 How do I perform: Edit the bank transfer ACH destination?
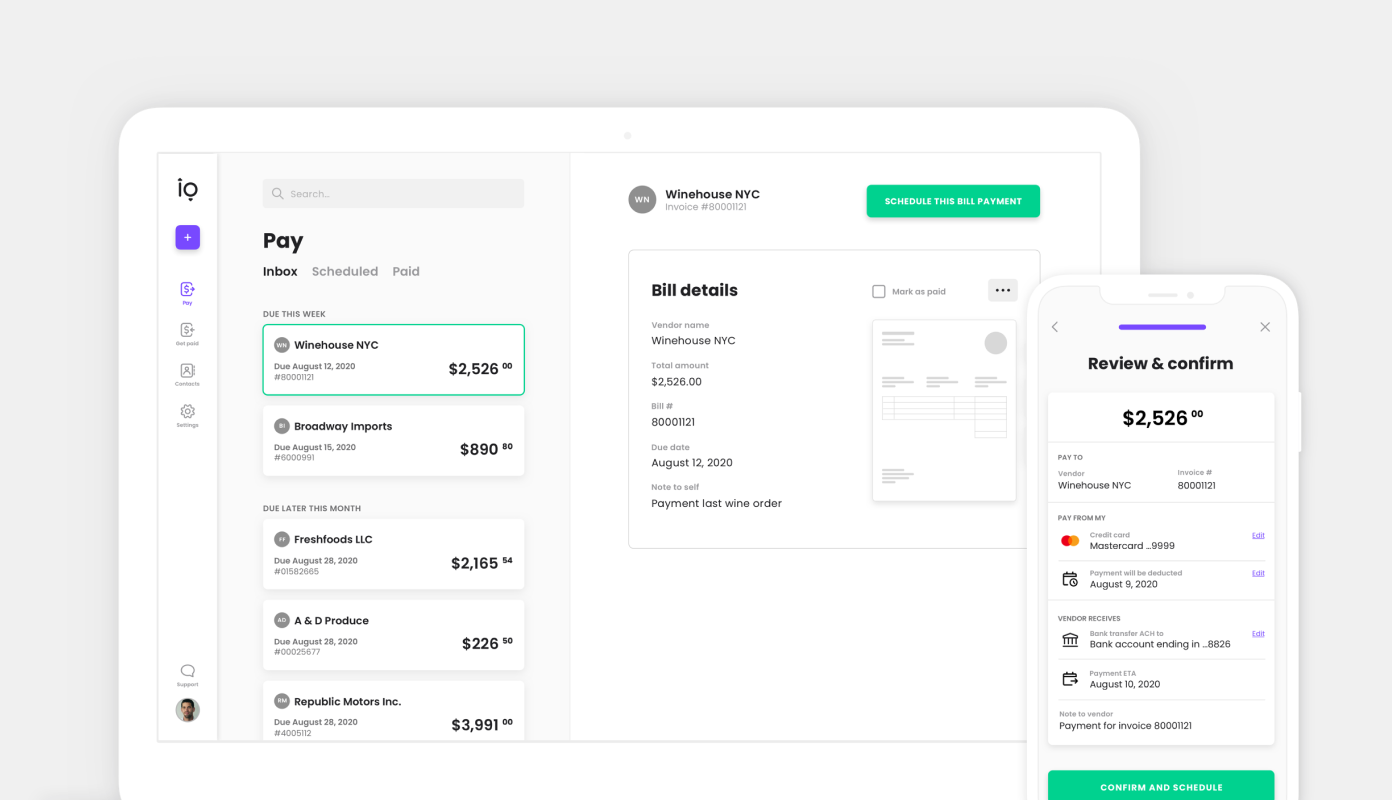tap(1258, 633)
